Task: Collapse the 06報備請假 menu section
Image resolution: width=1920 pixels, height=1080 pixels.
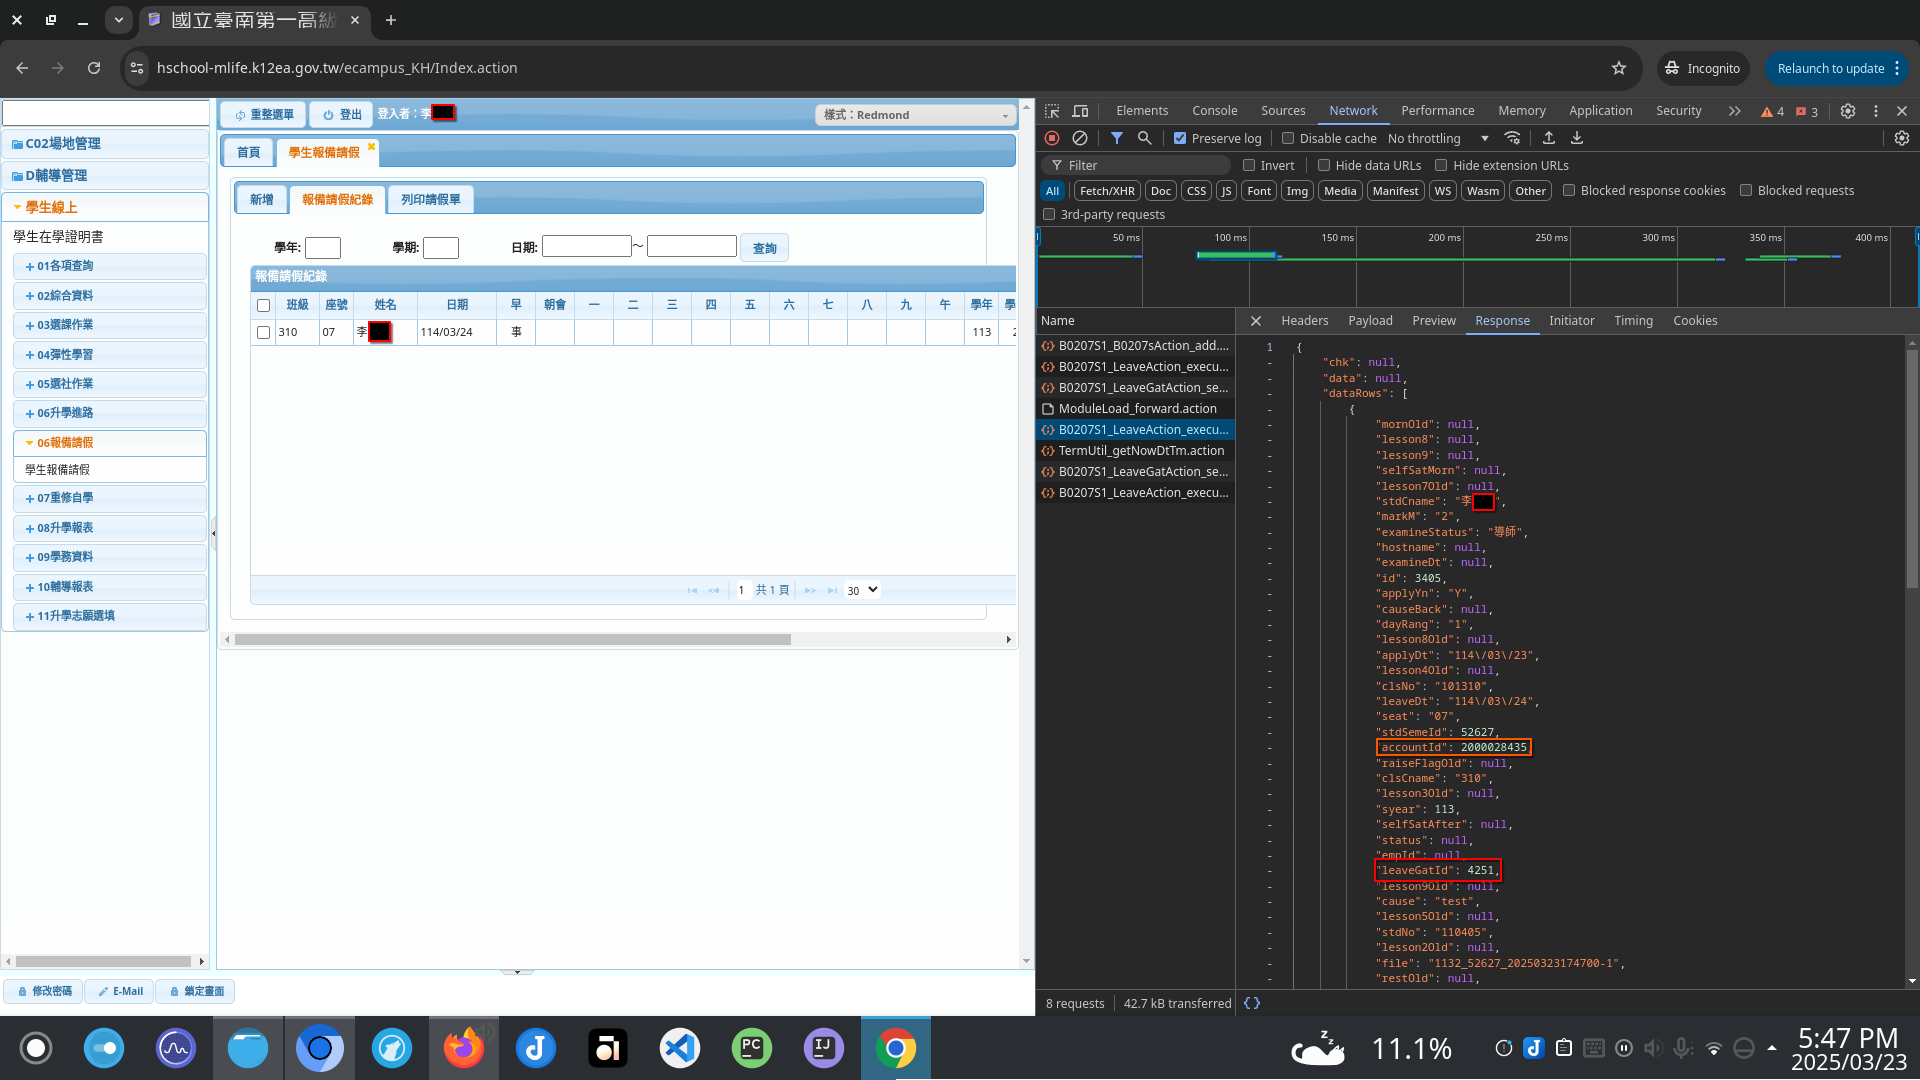Action: [x=110, y=443]
